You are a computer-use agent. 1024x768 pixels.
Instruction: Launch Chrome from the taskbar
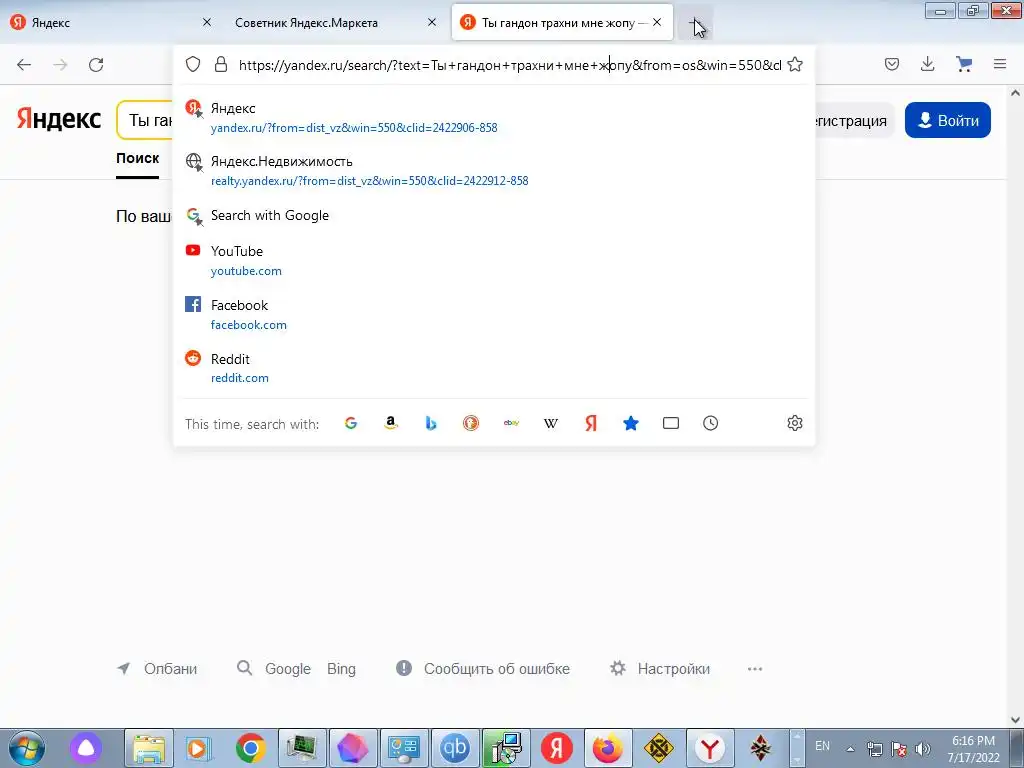tap(250, 748)
